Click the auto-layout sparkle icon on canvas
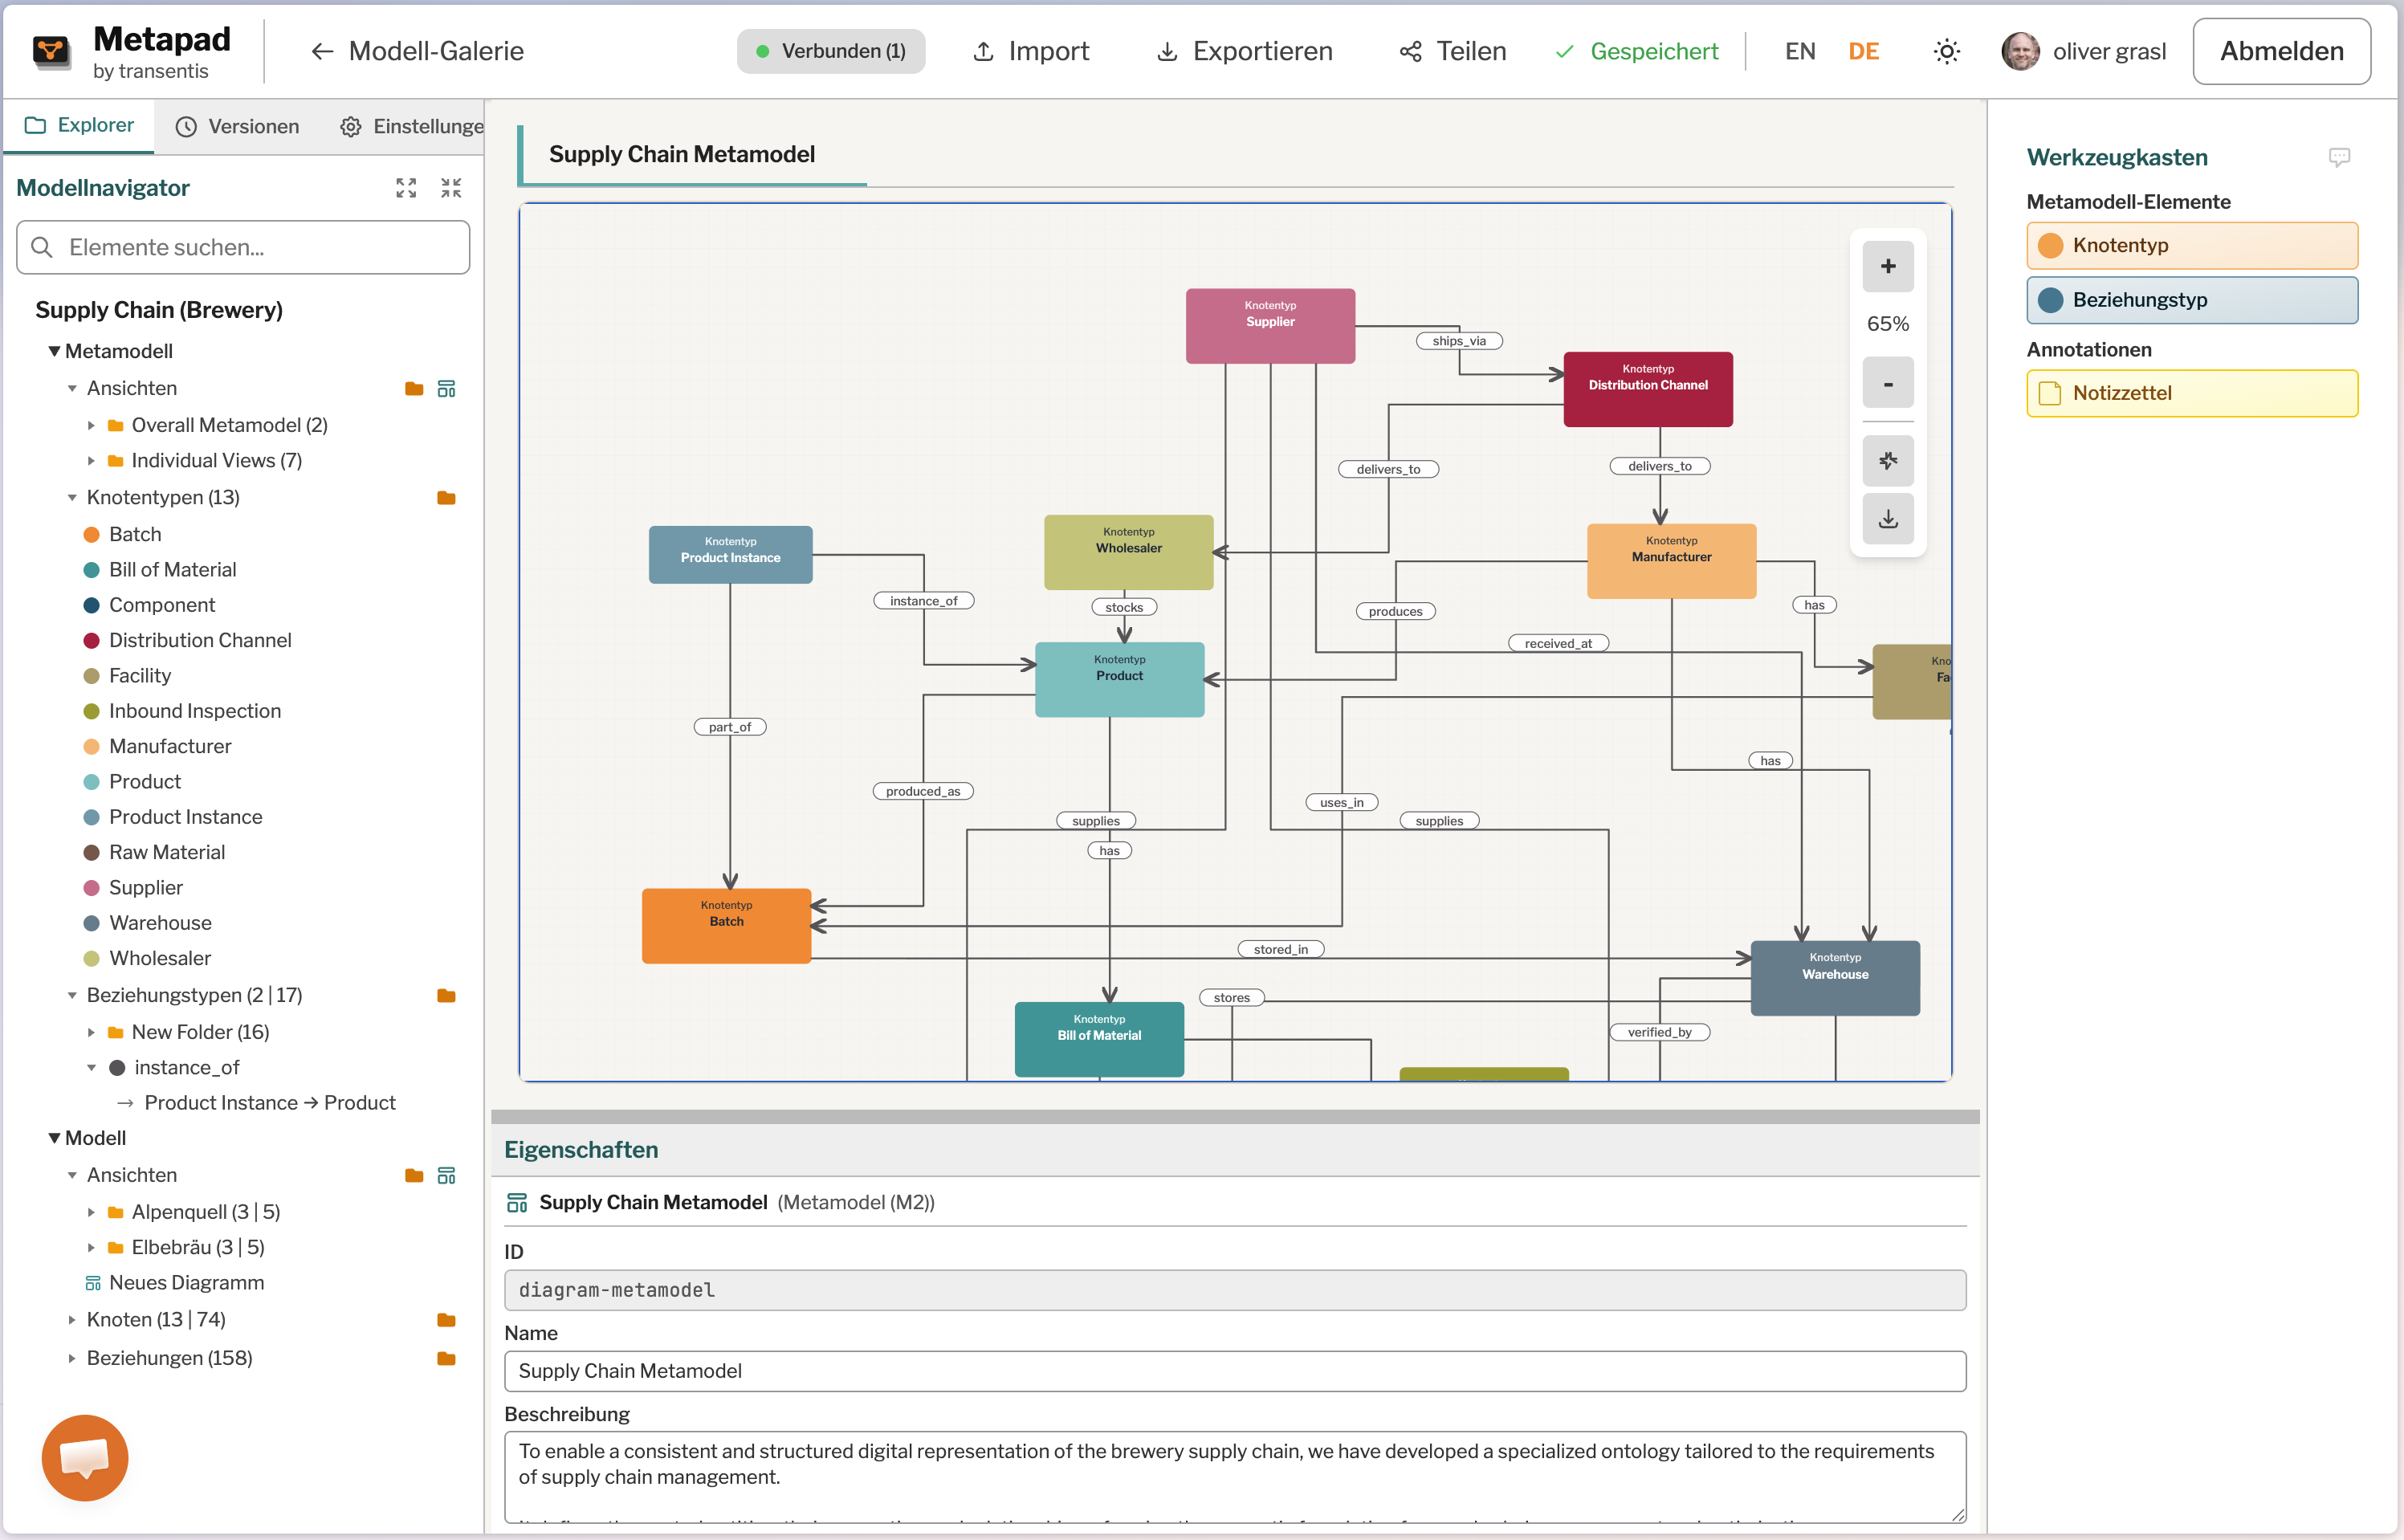 (x=1887, y=461)
